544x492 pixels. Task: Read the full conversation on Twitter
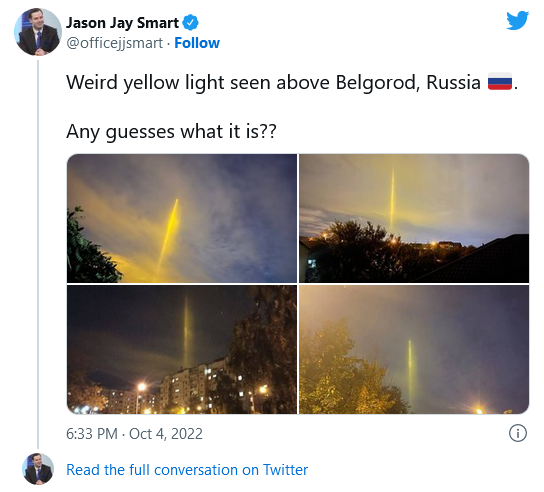click(x=187, y=470)
